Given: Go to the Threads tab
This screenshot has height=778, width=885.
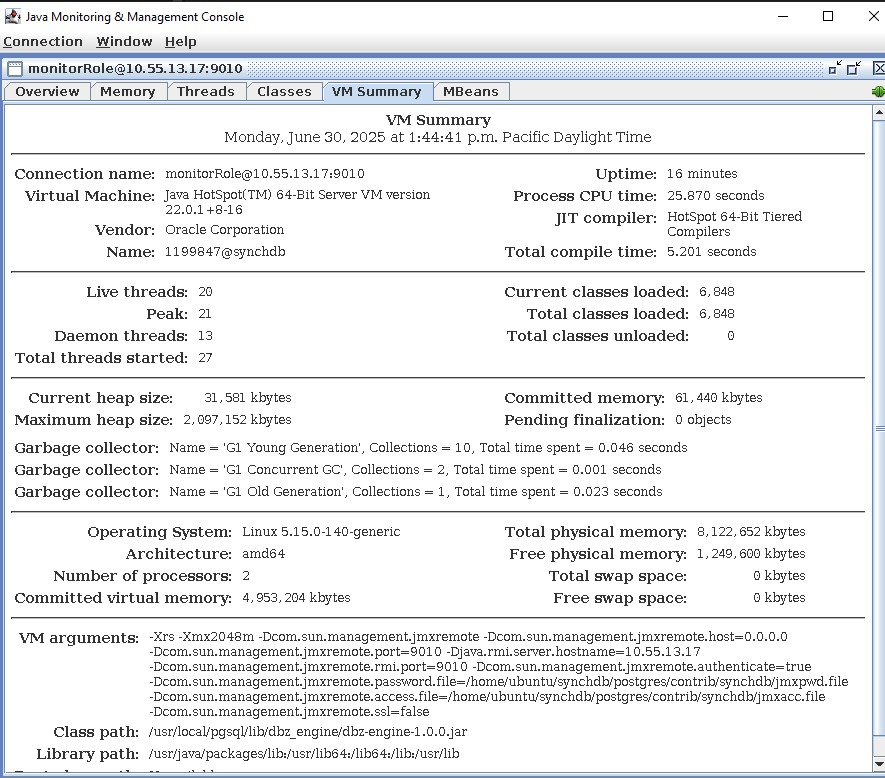Looking at the screenshot, I should 205,91.
